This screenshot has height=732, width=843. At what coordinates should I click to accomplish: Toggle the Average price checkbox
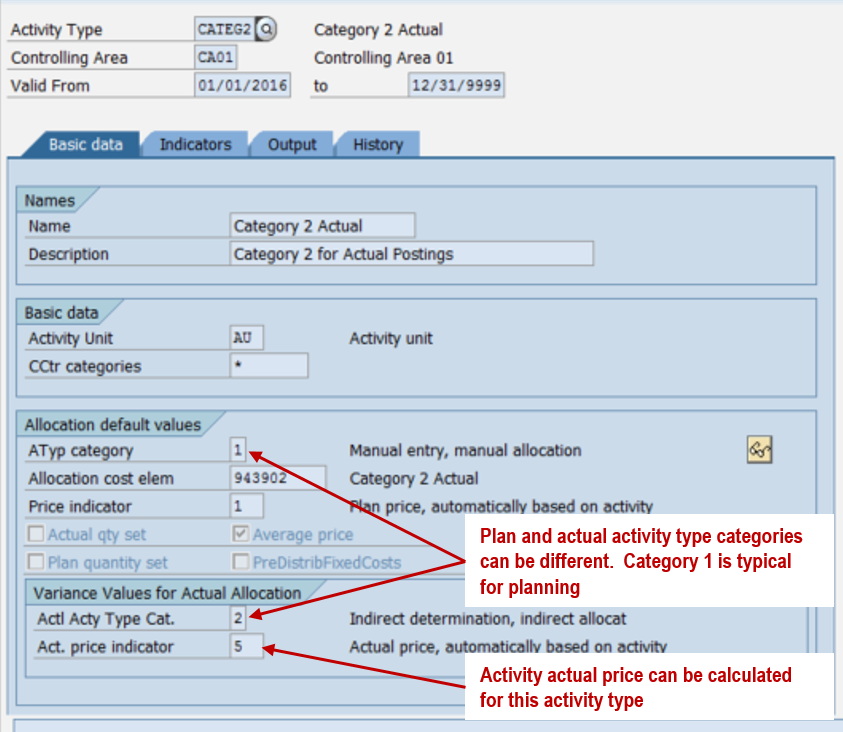coord(241,535)
